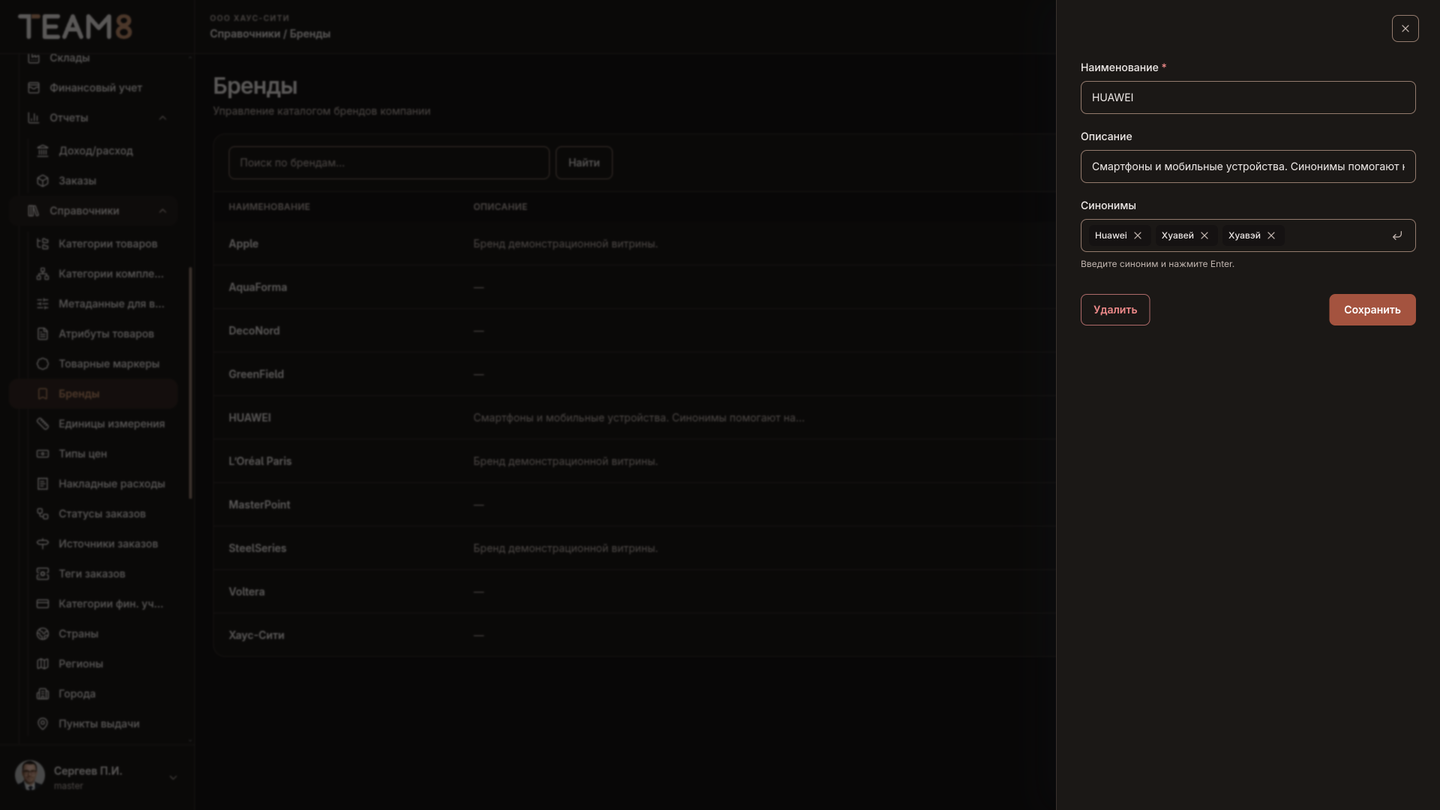Collapse the Отчеты section chevron

coord(163,118)
